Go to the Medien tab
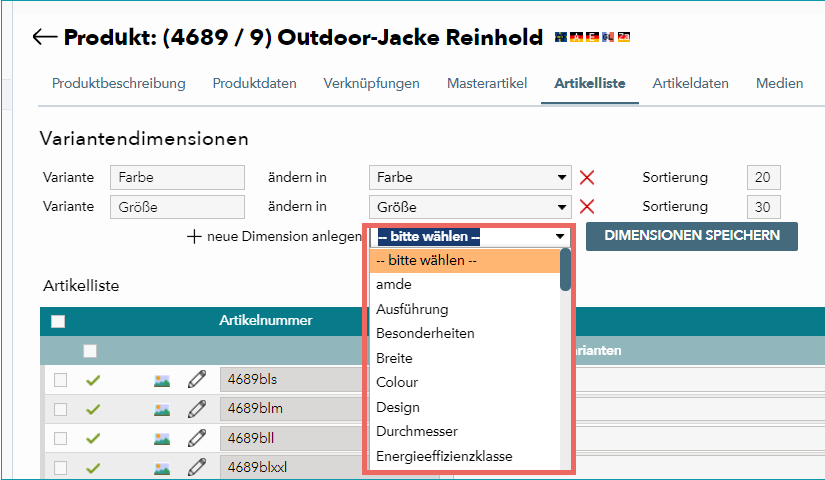The width and height of the screenshot is (825, 480). pyautogui.click(x=779, y=83)
